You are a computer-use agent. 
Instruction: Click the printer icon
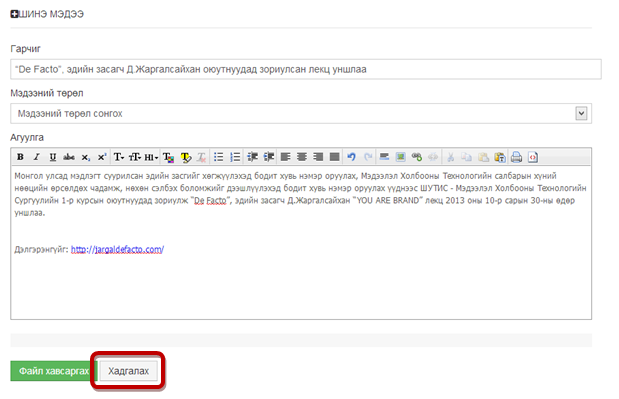click(516, 157)
